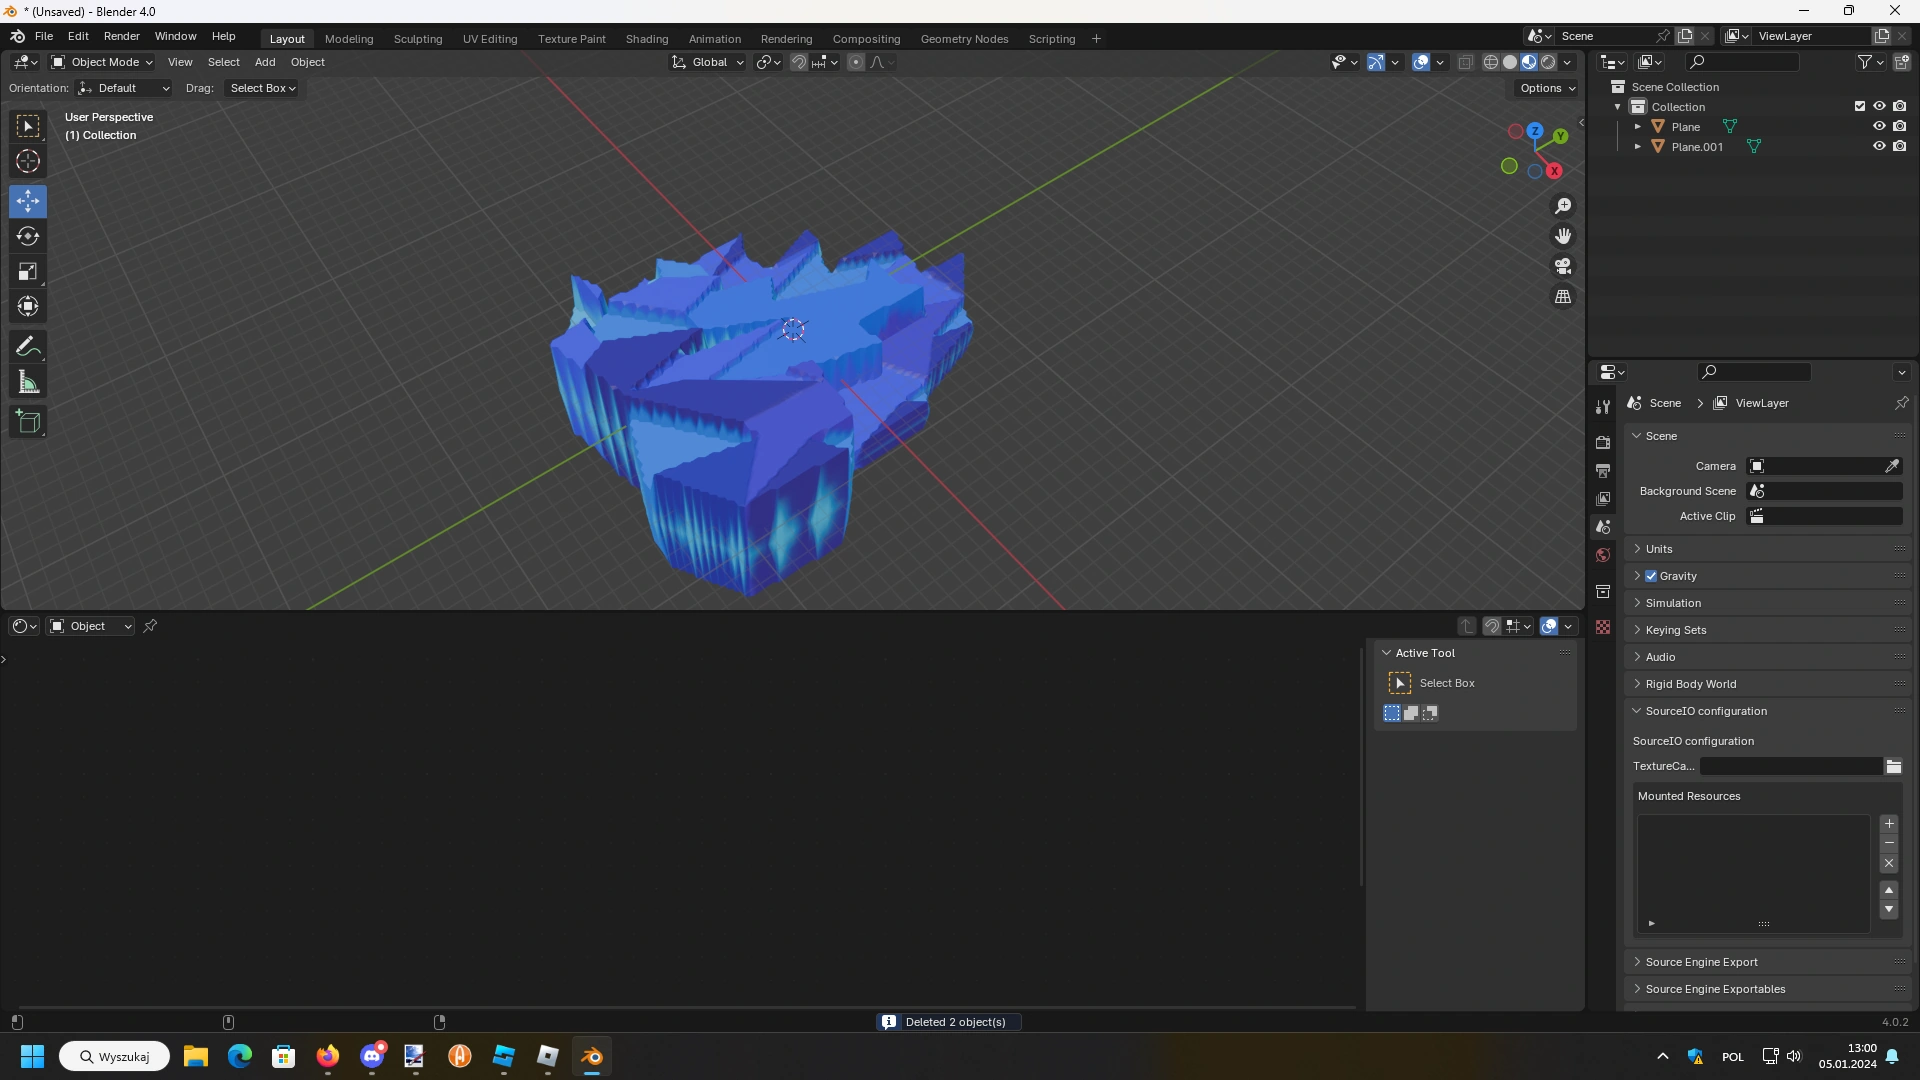The image size is (1920, 1080).
Task: Open the Shading workspace tab
Action: pyautogui.click(x=646, y=39)
